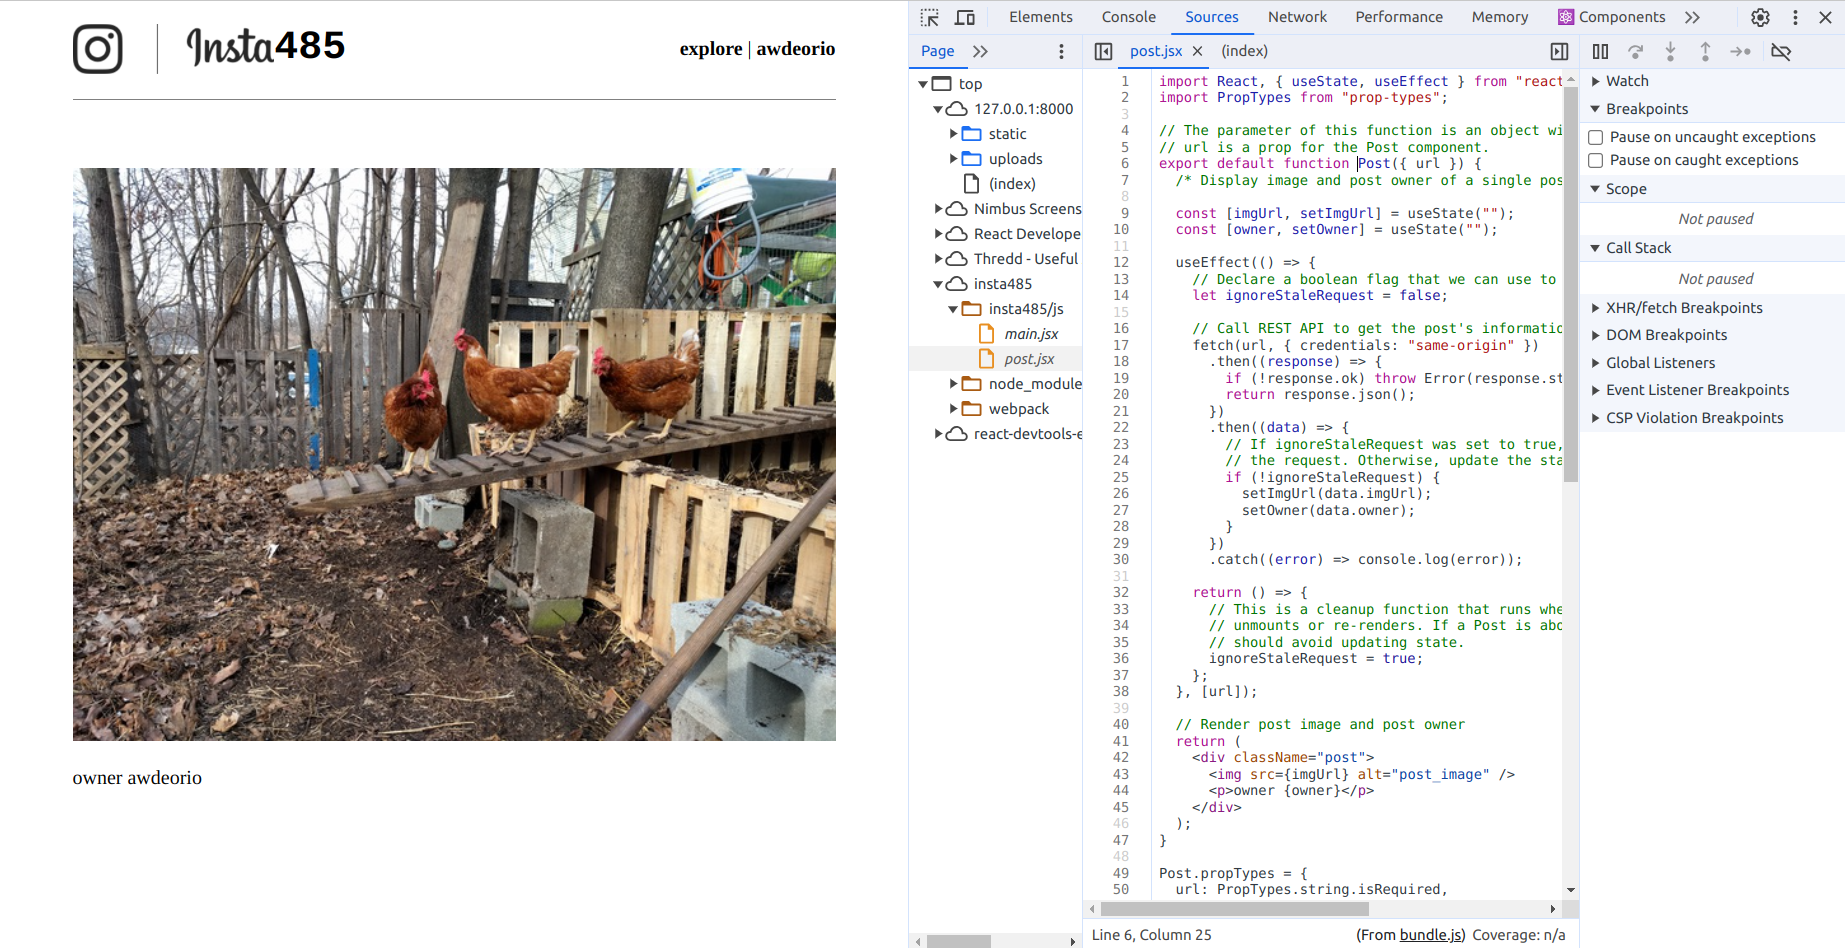Viewport: 1845px width, 948px height.
Task: Click the step into function icon
Action: [x=1670, y=51]
